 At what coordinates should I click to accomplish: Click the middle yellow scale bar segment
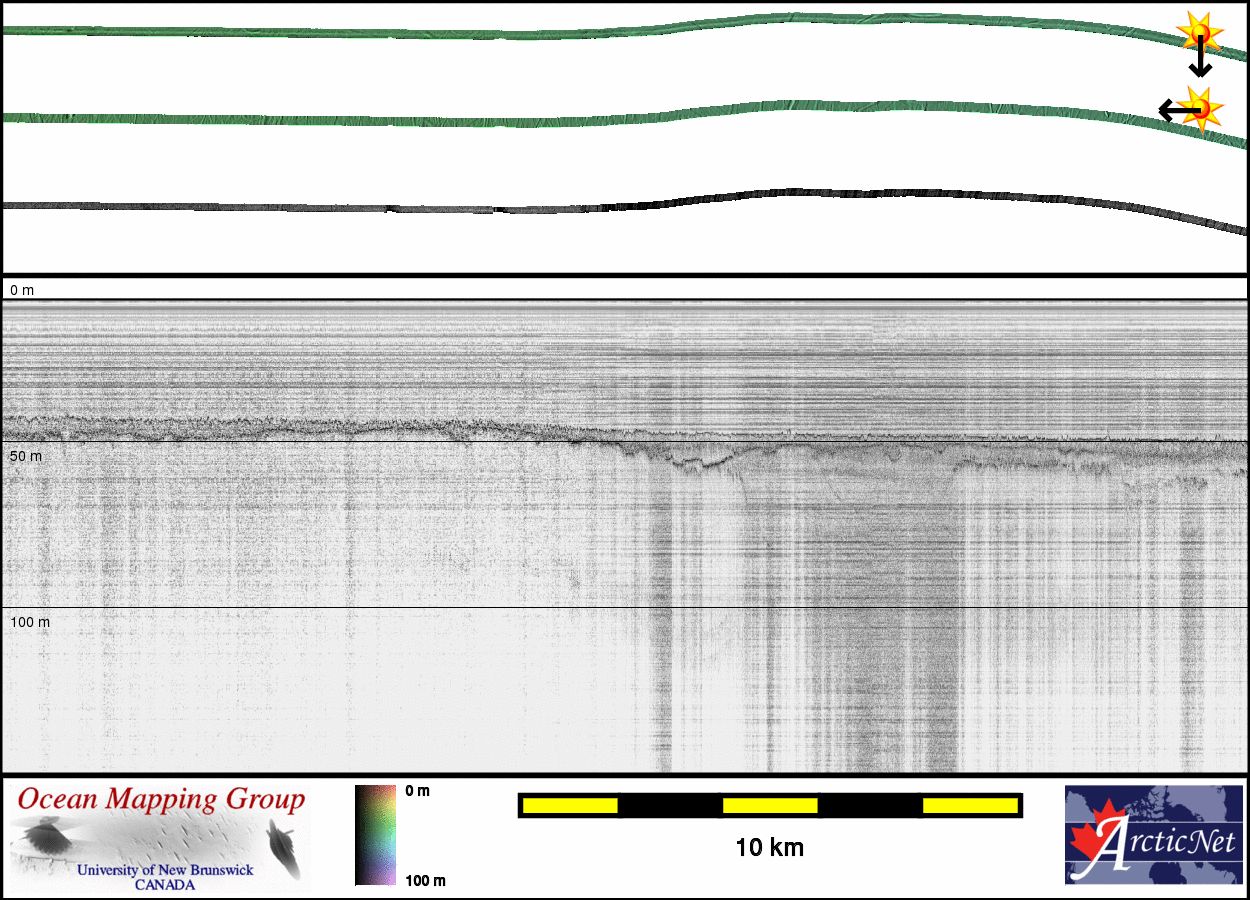pyautogui.click(x=770, y=805)
